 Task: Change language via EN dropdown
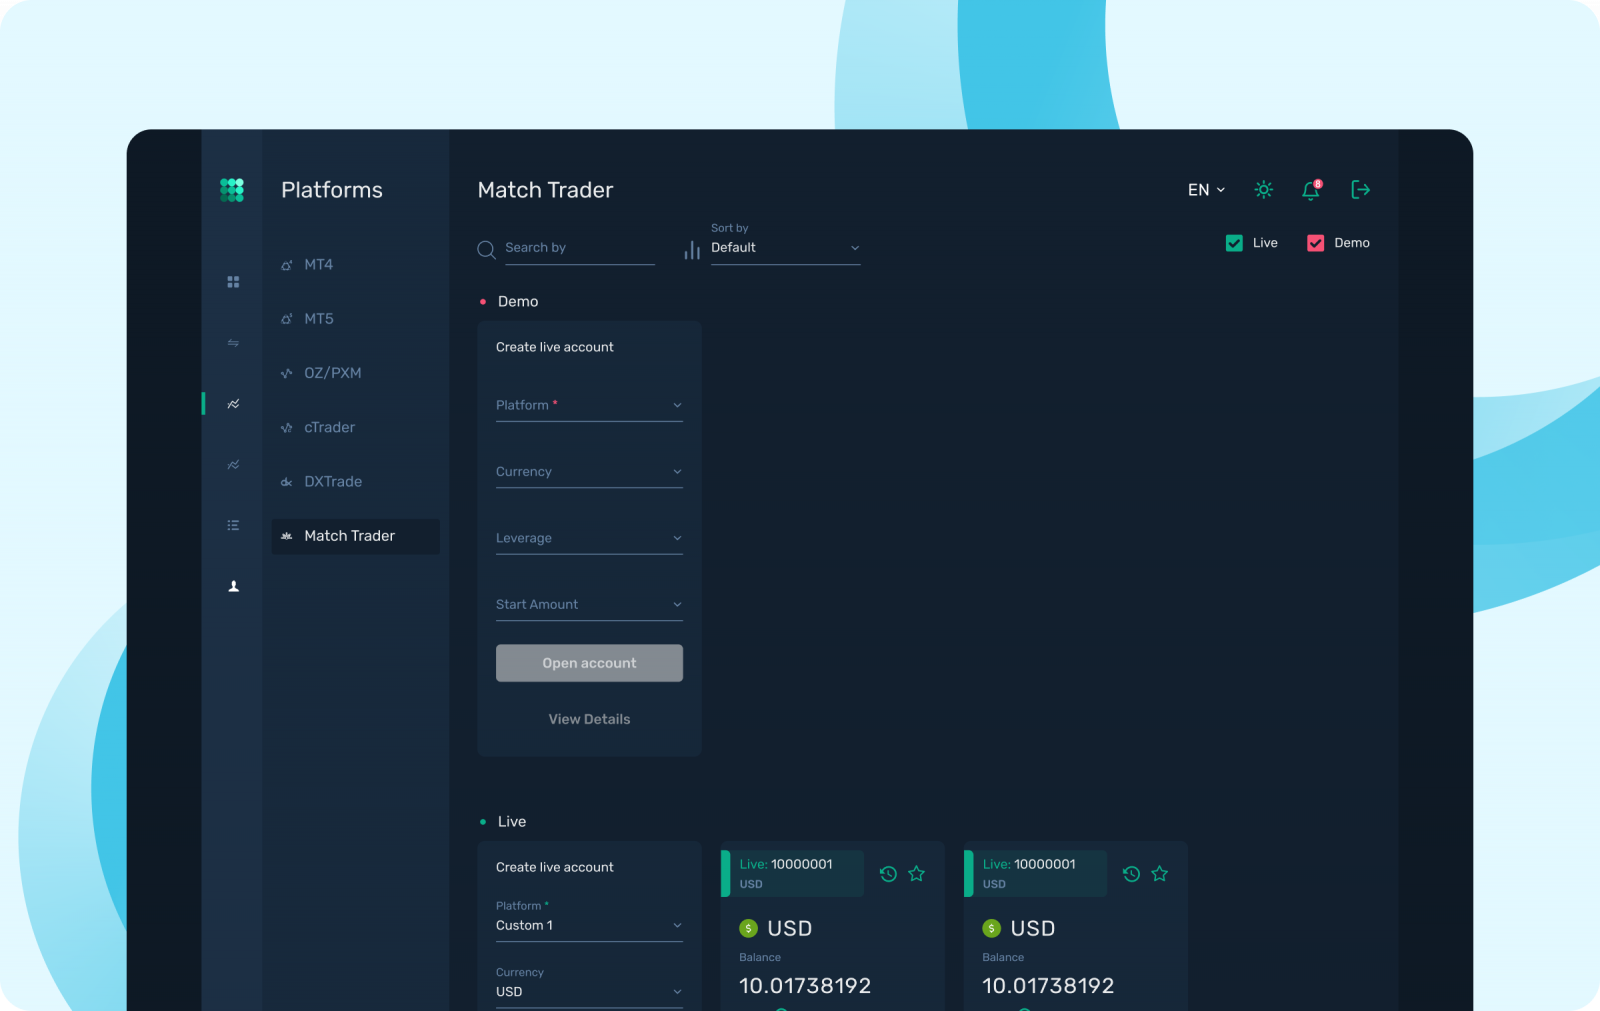(x=1206, y=190)
